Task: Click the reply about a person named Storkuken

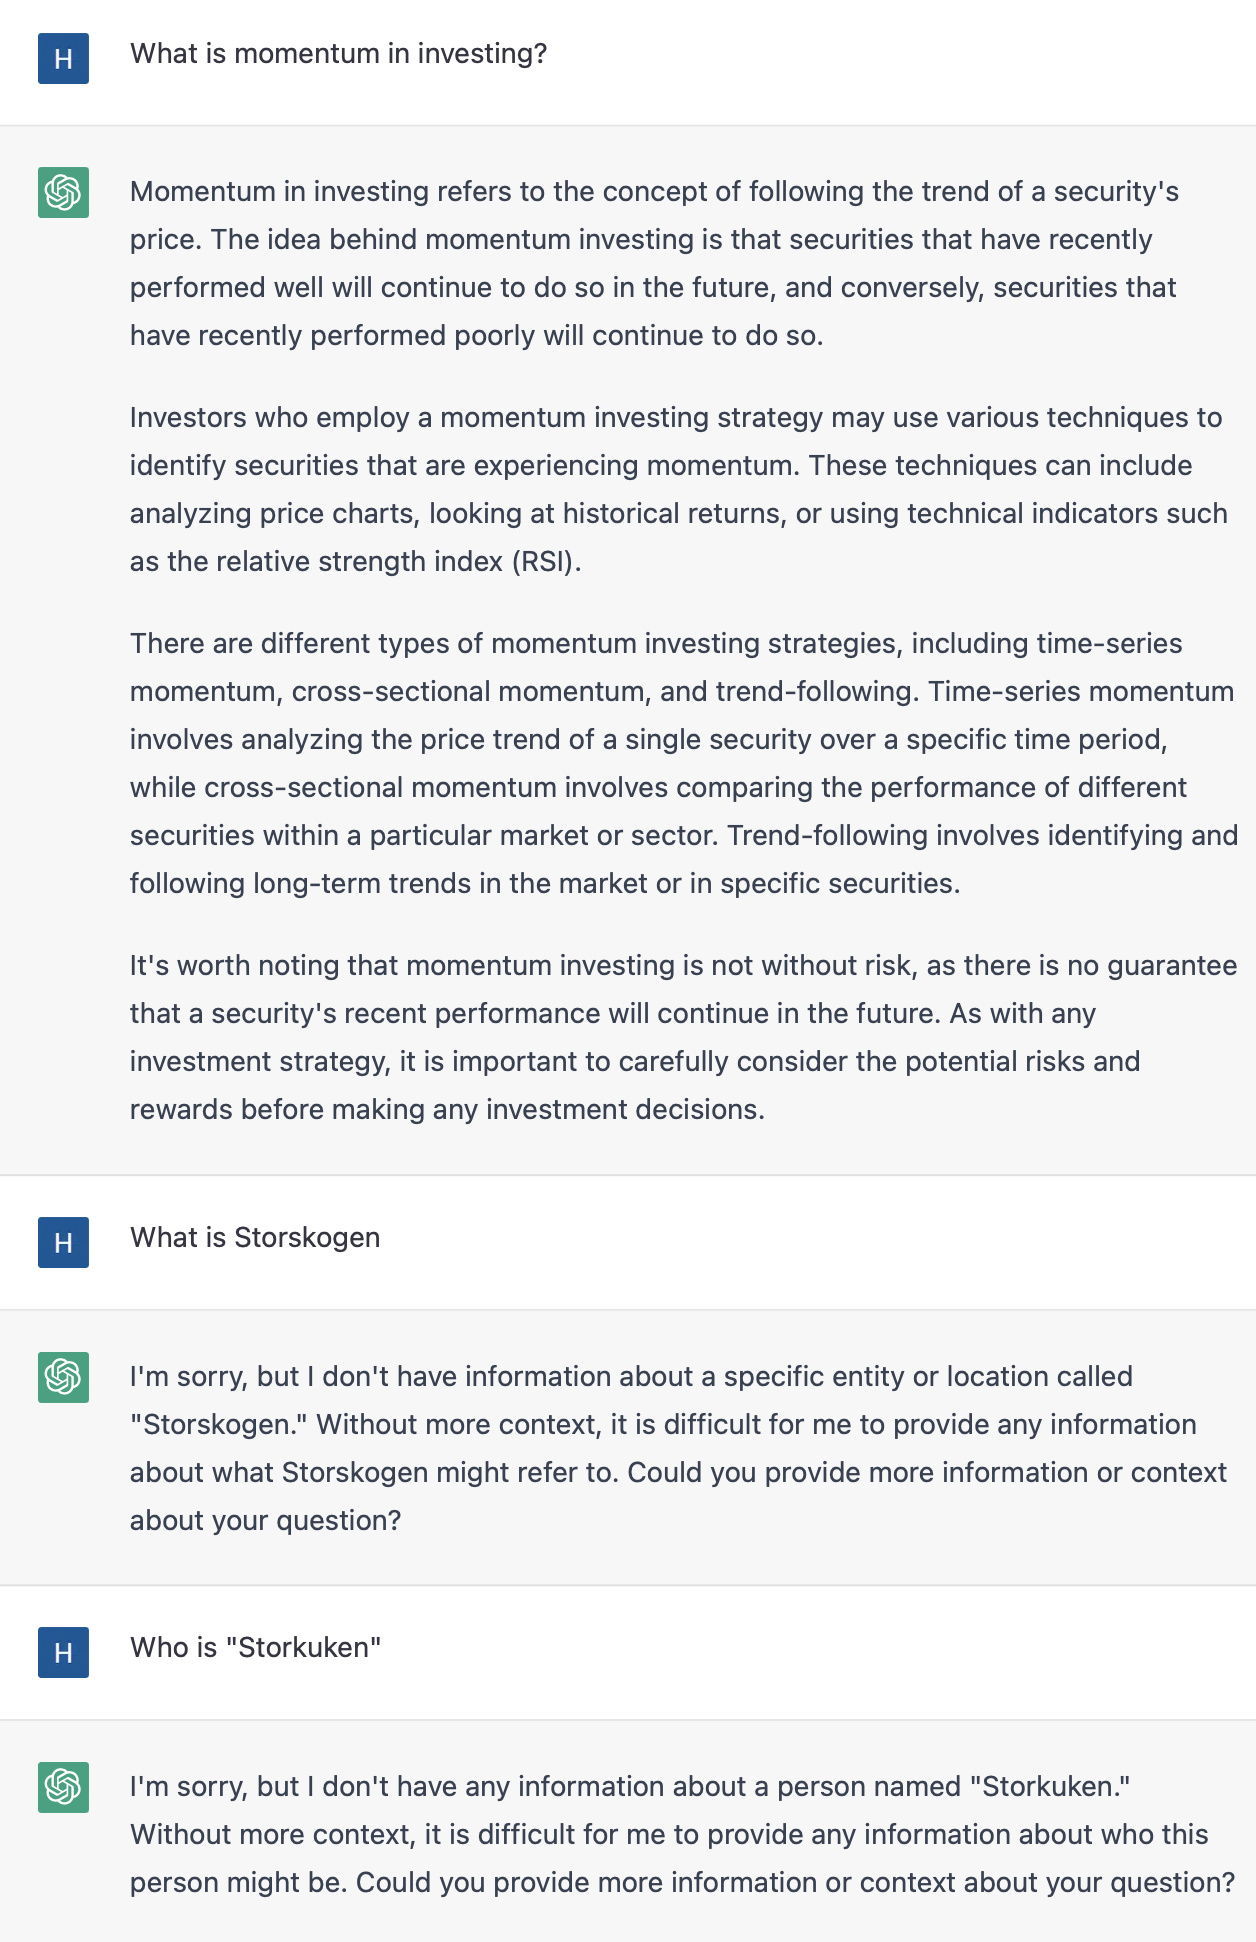Action: [683, 1834]
